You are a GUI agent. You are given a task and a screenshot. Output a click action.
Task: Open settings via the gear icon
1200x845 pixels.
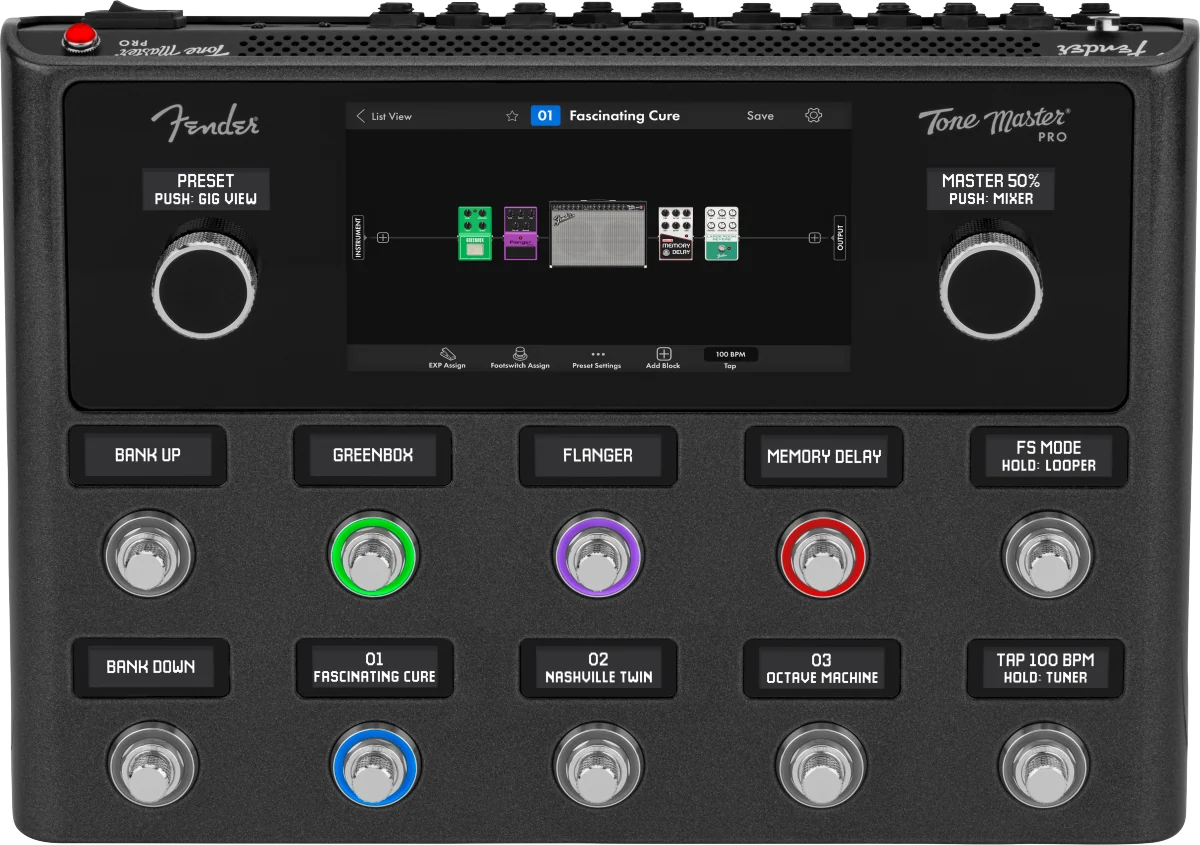[813, 116]
